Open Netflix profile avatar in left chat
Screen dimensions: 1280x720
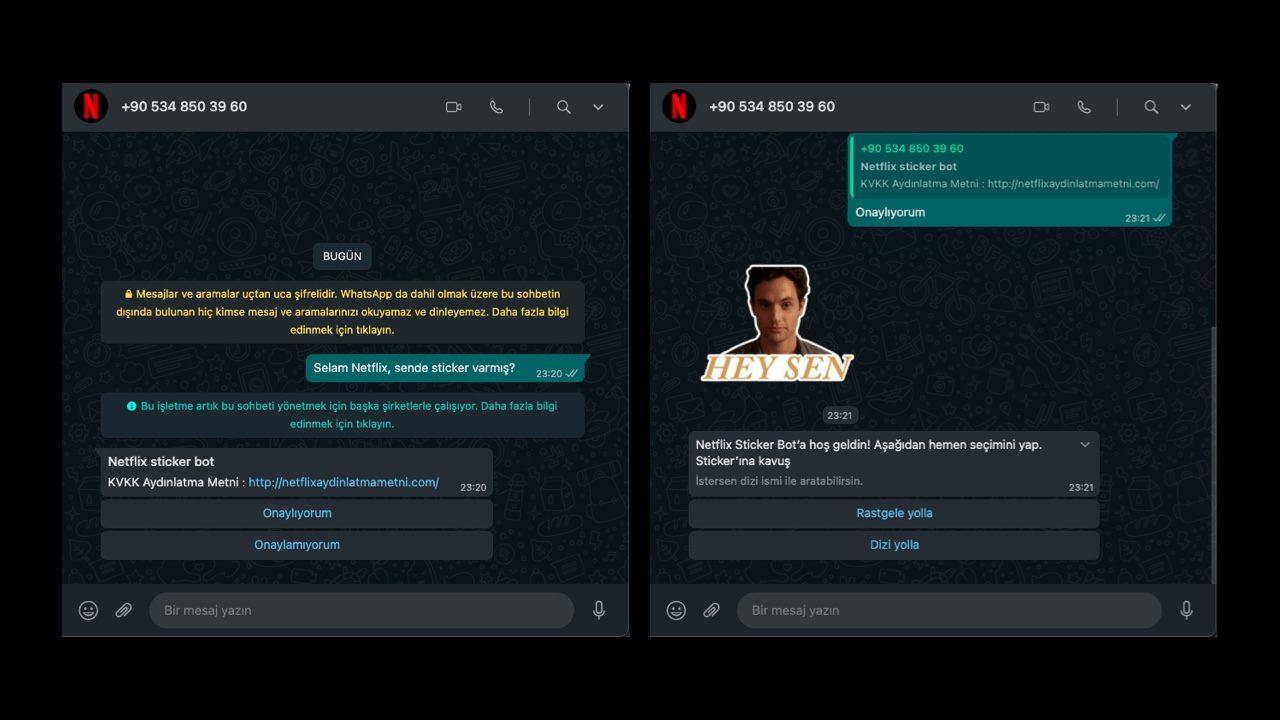[x=91, y=106]
